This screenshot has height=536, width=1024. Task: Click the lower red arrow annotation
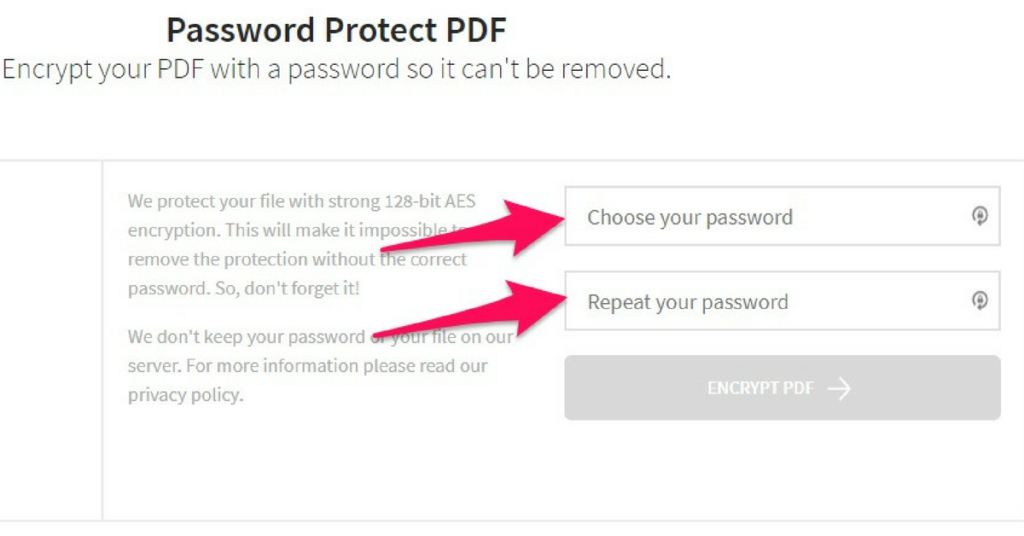click(x=469, y=311)
